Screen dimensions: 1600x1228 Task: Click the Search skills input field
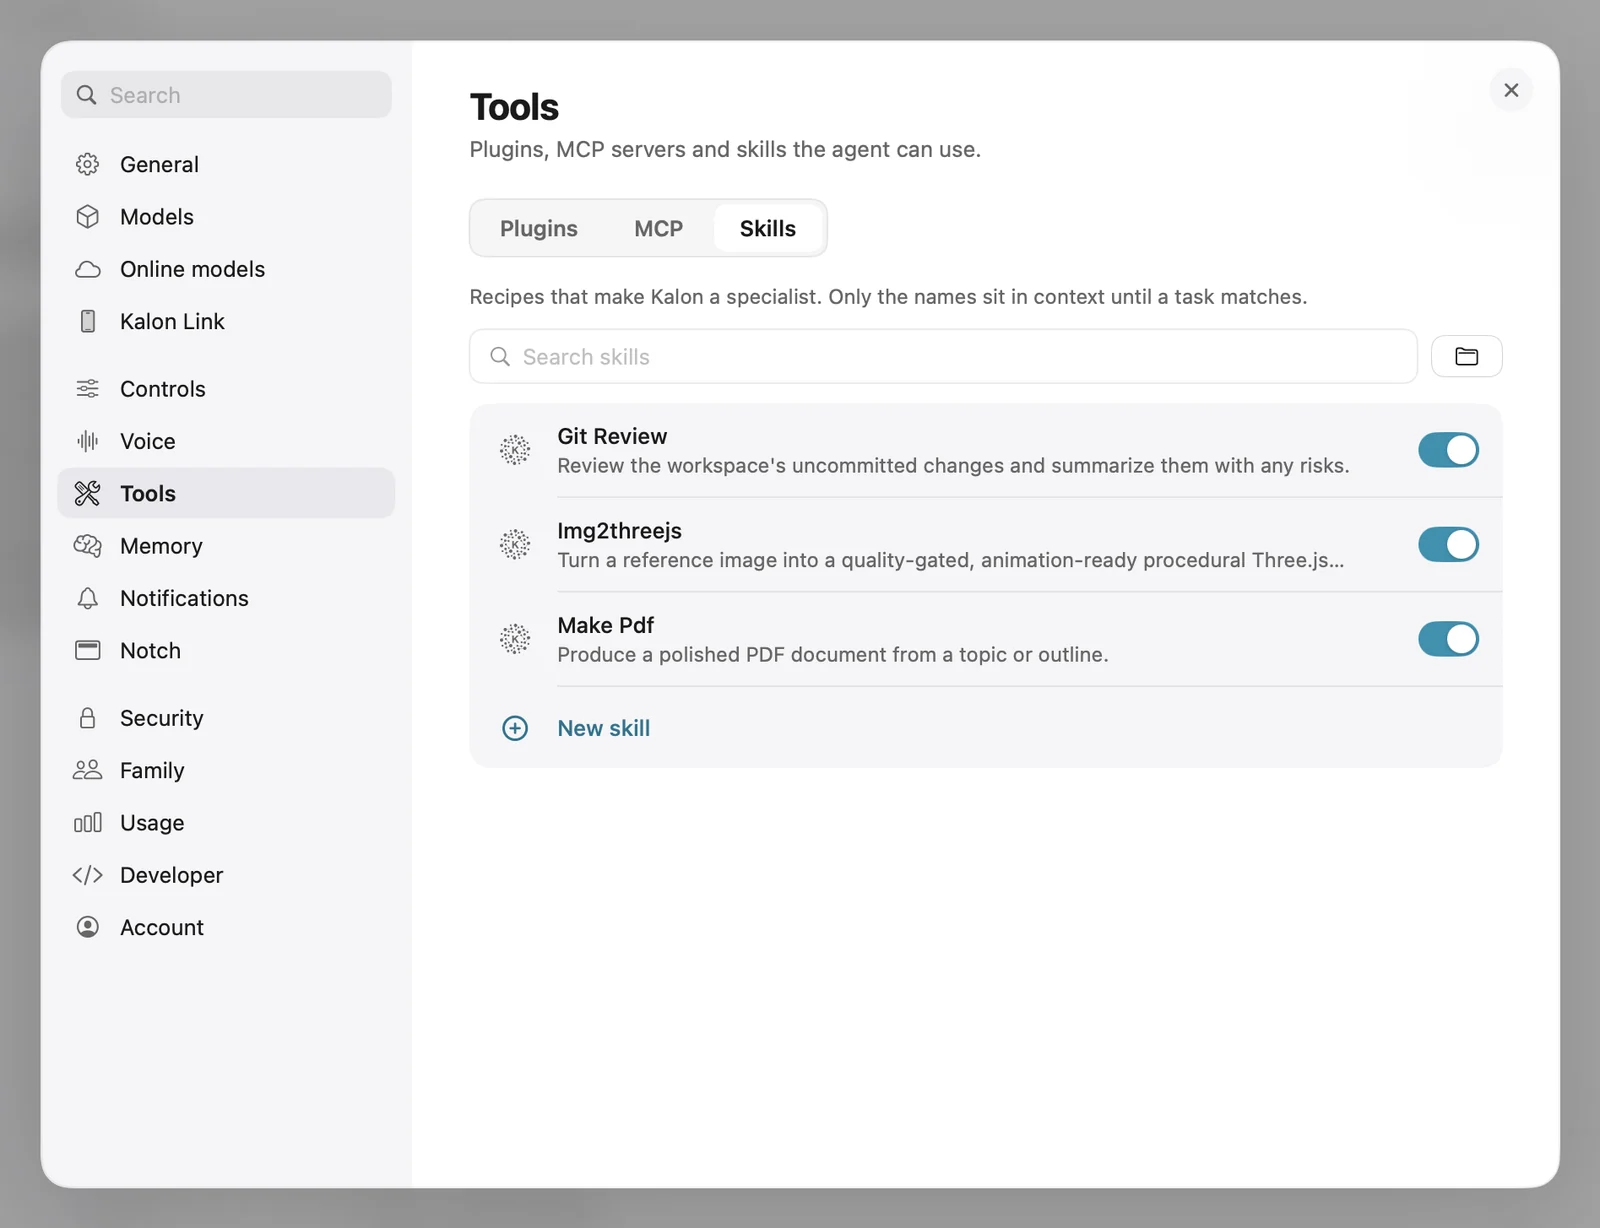(943, 356)
